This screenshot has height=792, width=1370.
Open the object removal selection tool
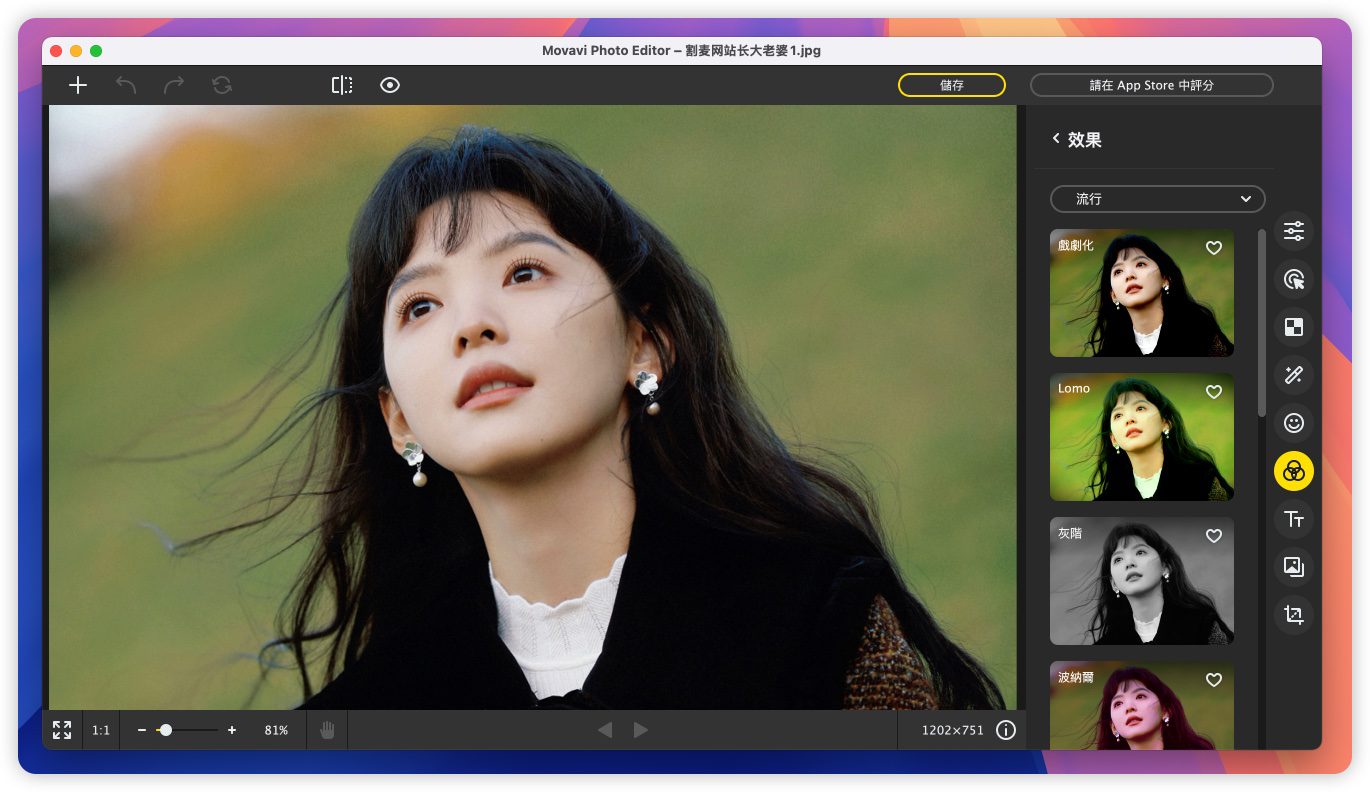coord(1294,279)
